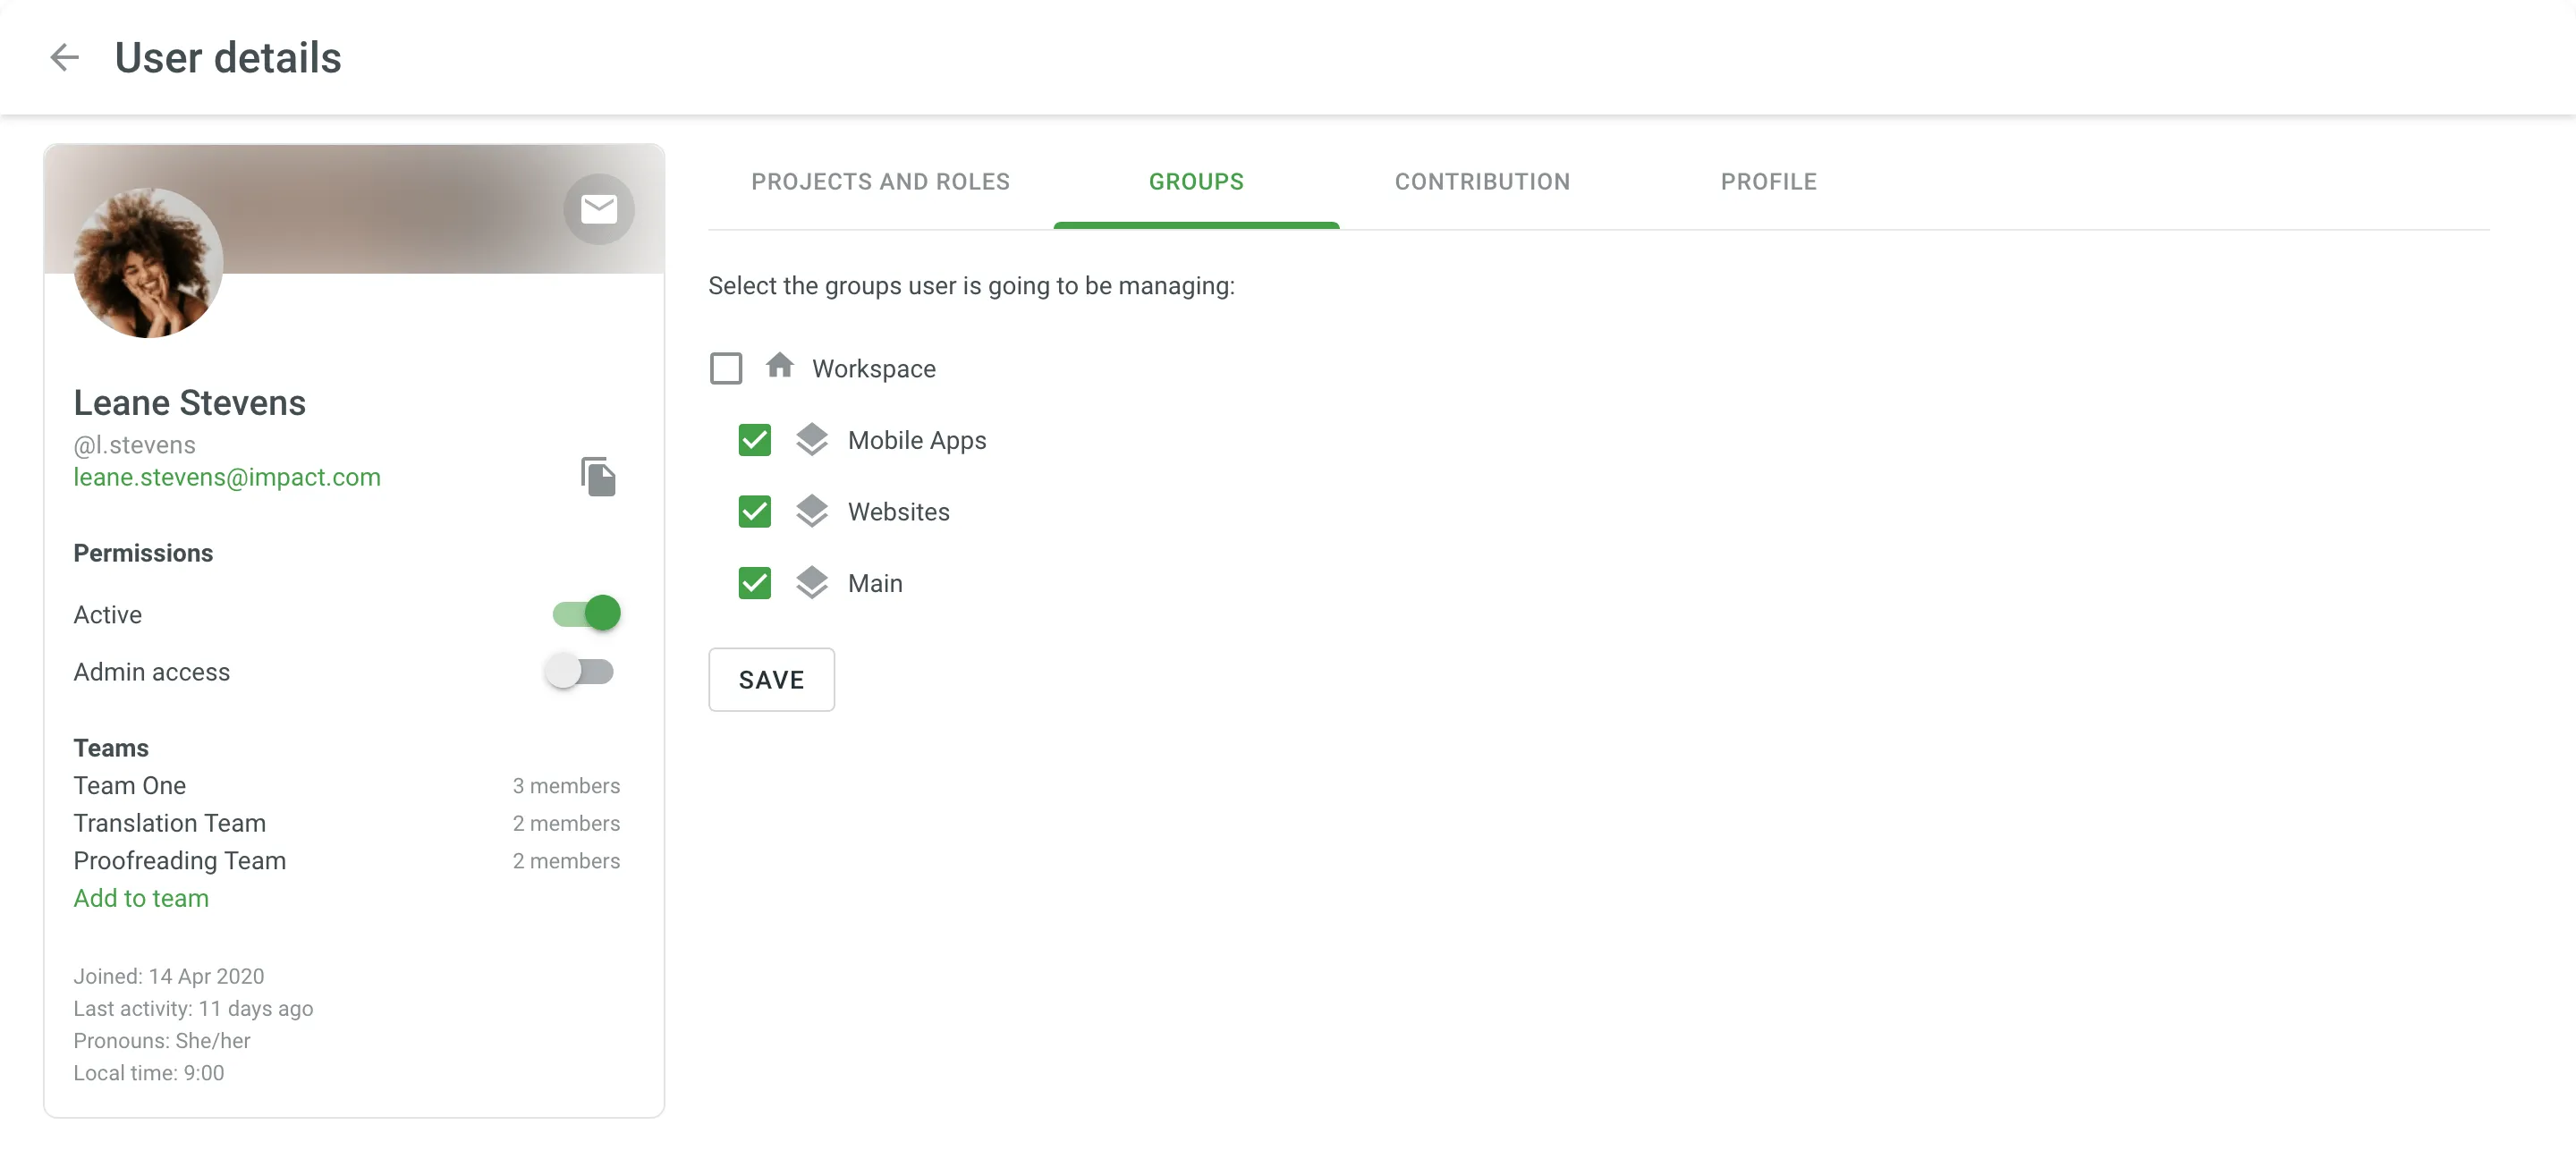Uncheck the Main group checkbox

754,581
